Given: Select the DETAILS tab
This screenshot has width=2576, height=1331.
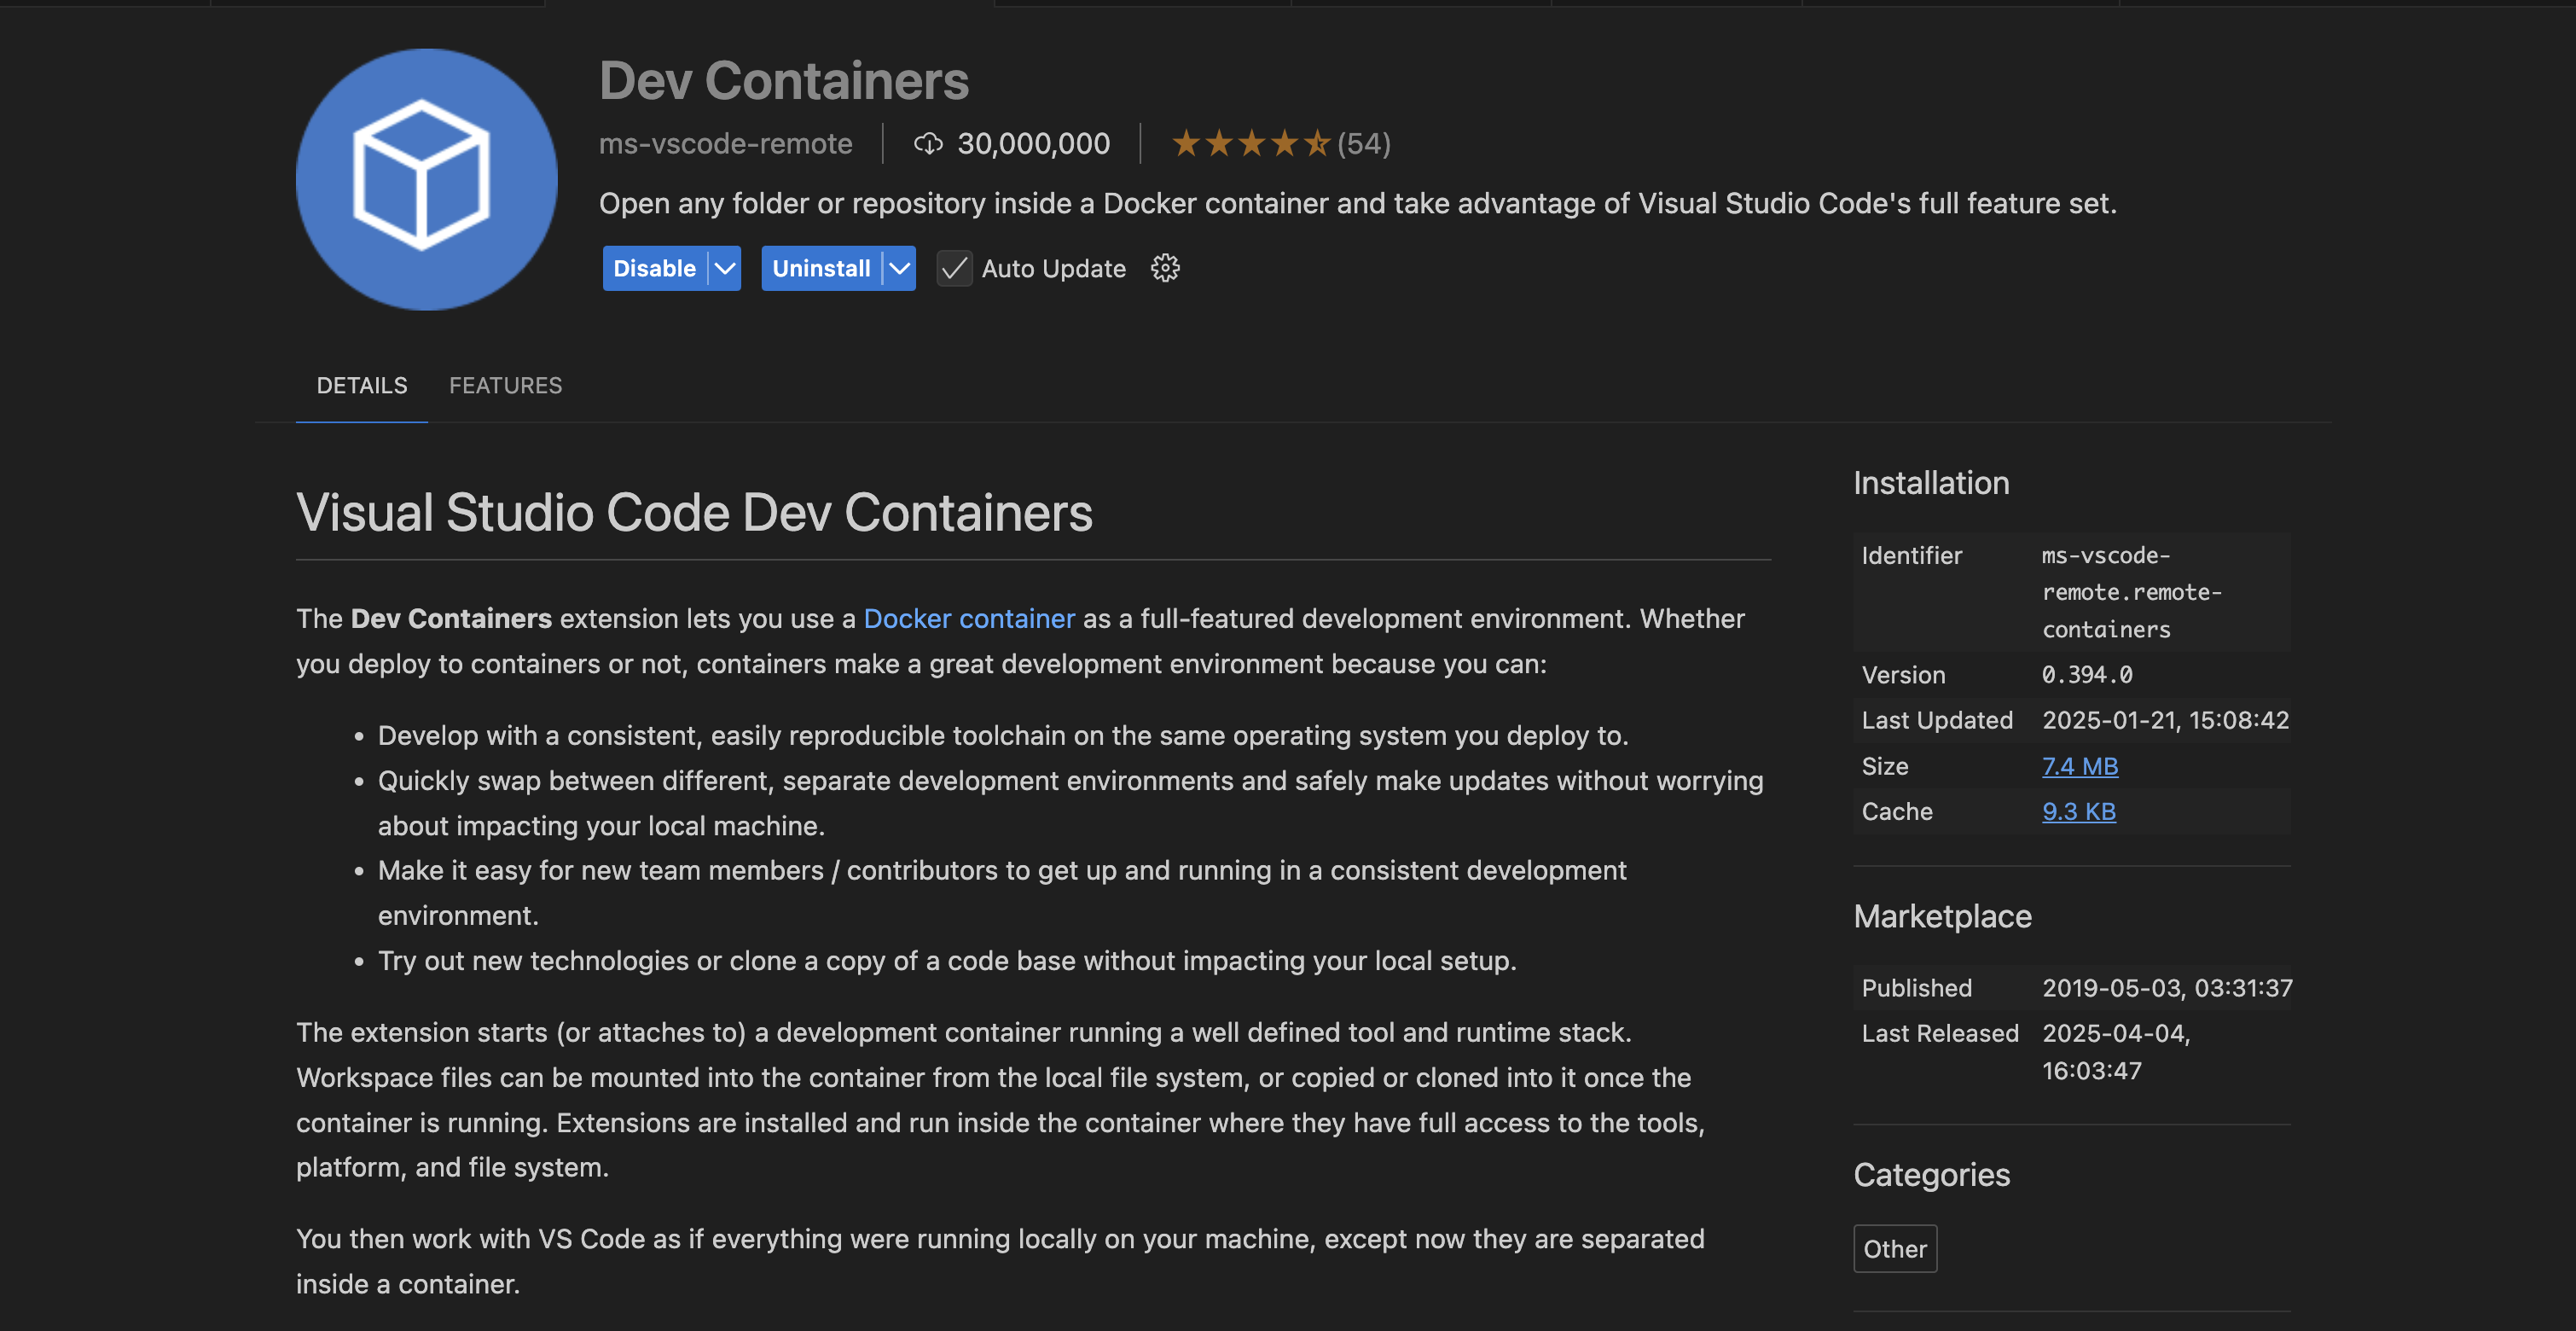Looking at the screenshot, I should pos(362,385).
